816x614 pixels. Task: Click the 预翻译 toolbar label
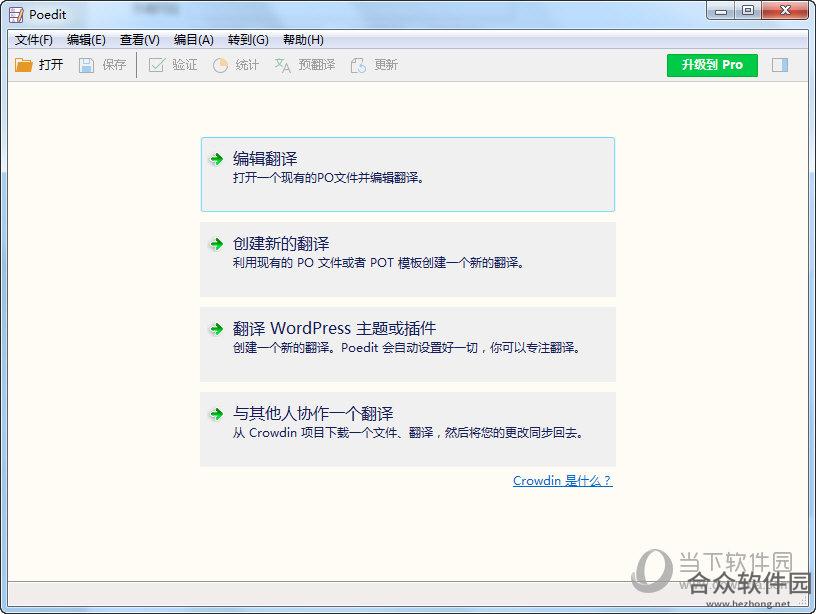[x=316, y=65]
